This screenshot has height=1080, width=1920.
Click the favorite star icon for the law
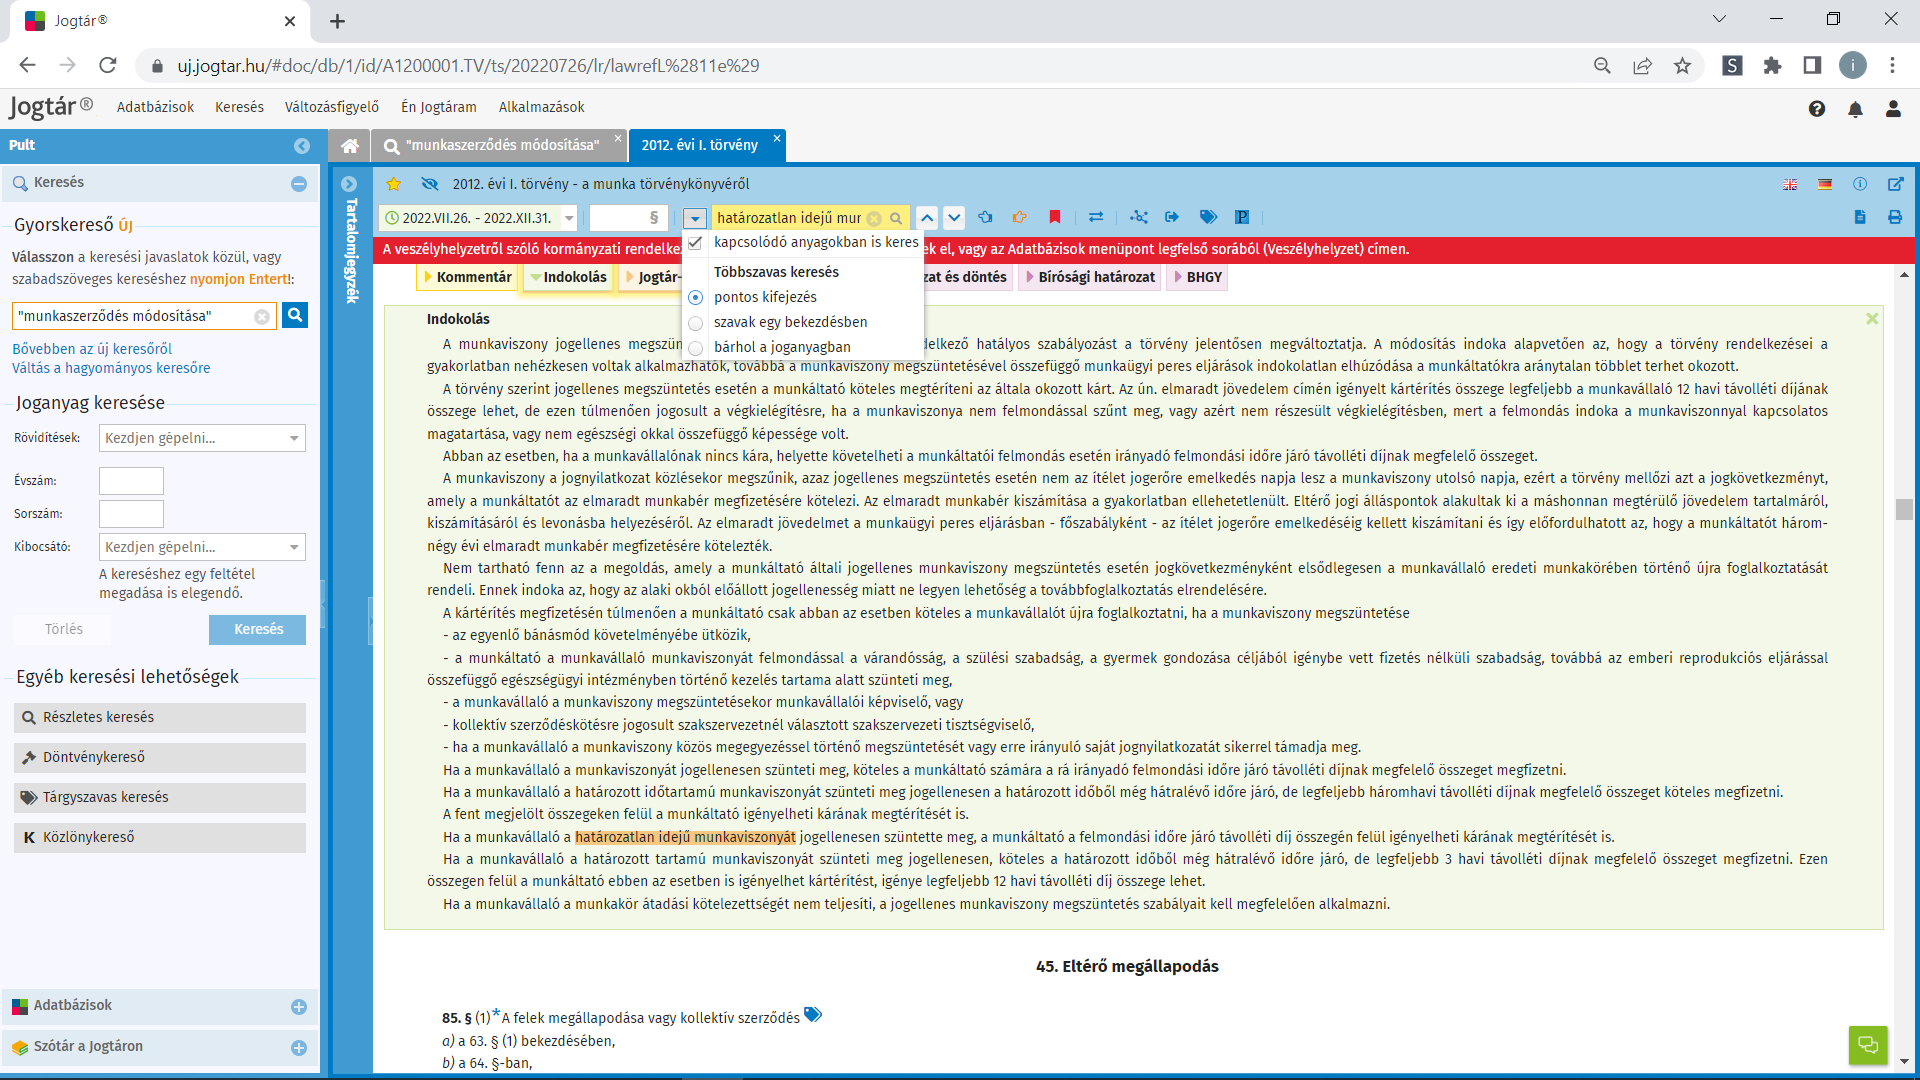tap(394, 184)
